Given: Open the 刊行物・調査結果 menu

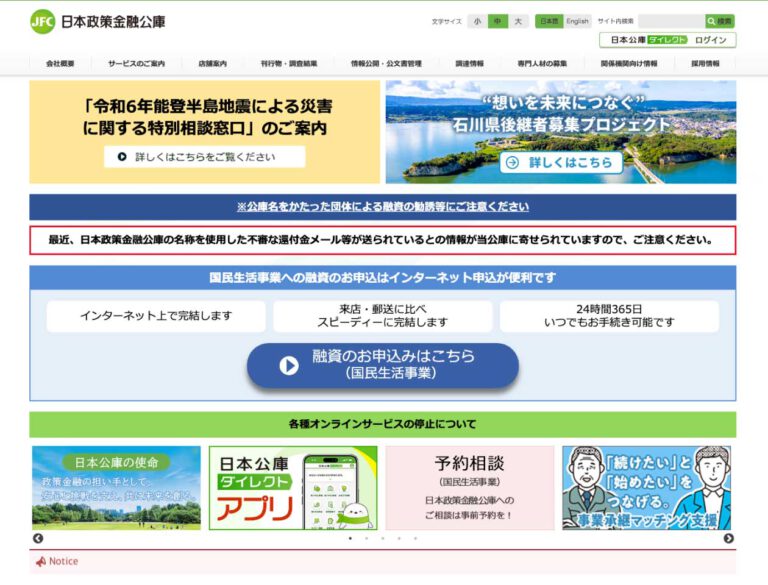Looking at the screenshot, I should [289, 64].
